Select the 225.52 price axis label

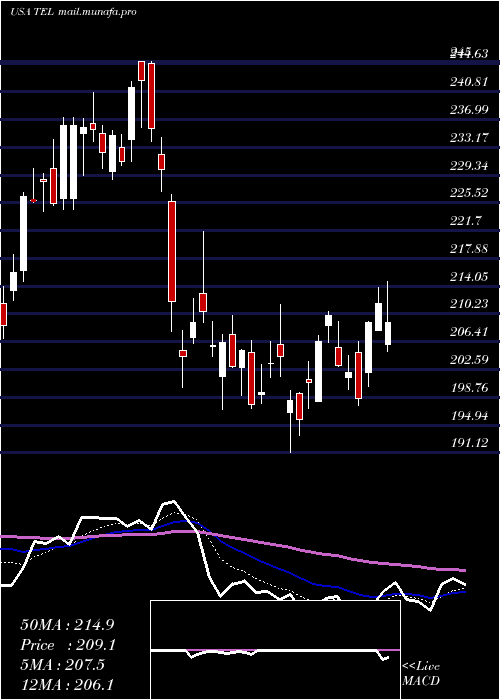pos(469,193)
